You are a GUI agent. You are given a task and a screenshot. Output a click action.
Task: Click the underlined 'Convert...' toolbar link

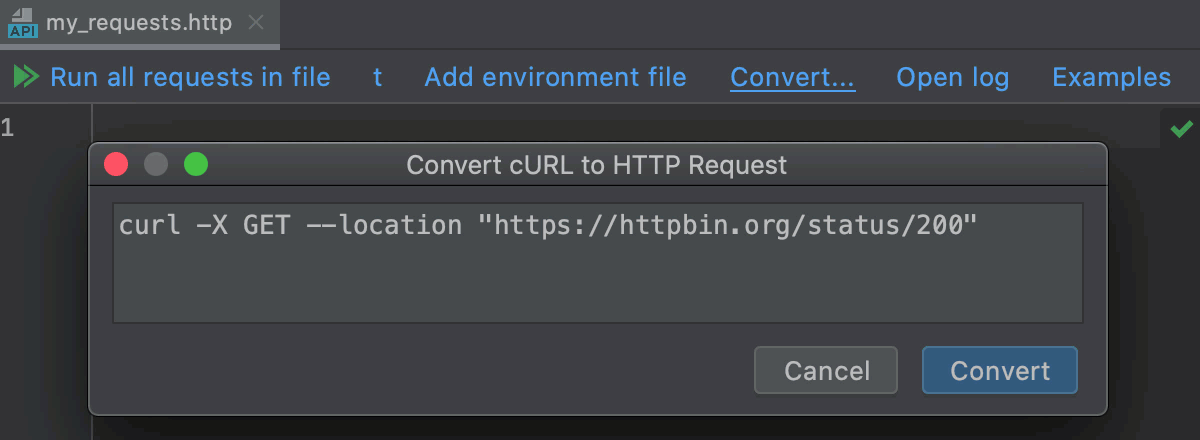point(793,77)
